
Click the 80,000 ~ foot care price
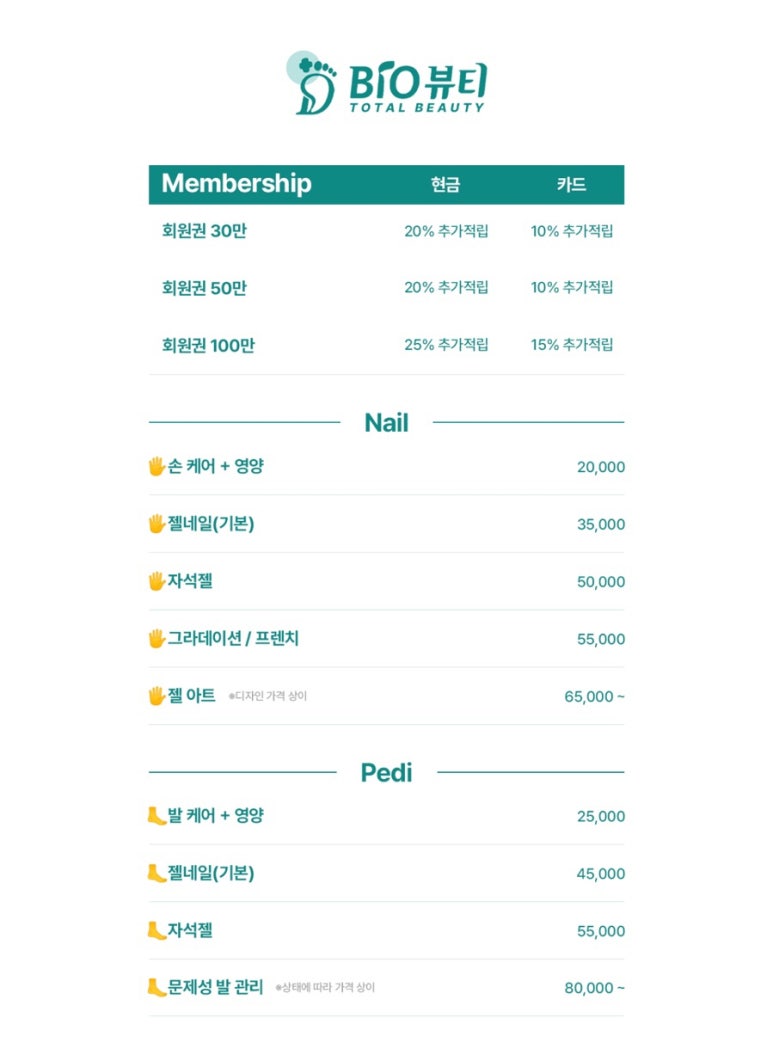595,988
